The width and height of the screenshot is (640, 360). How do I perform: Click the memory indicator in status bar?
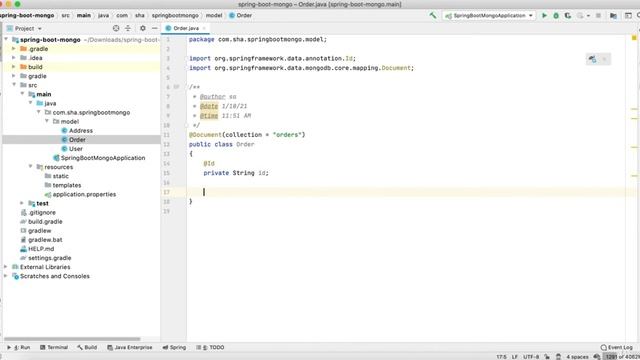(622, 357)
